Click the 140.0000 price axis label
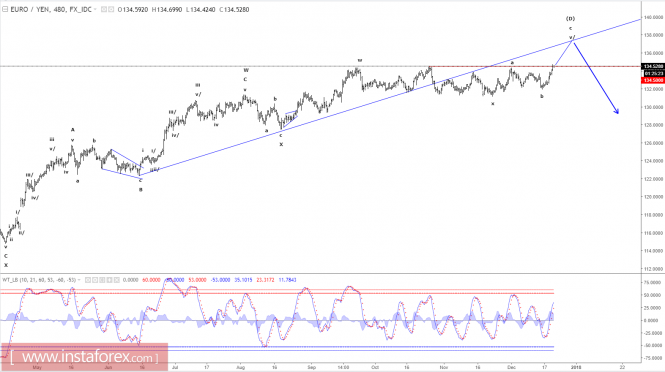 tap(653, 17)
